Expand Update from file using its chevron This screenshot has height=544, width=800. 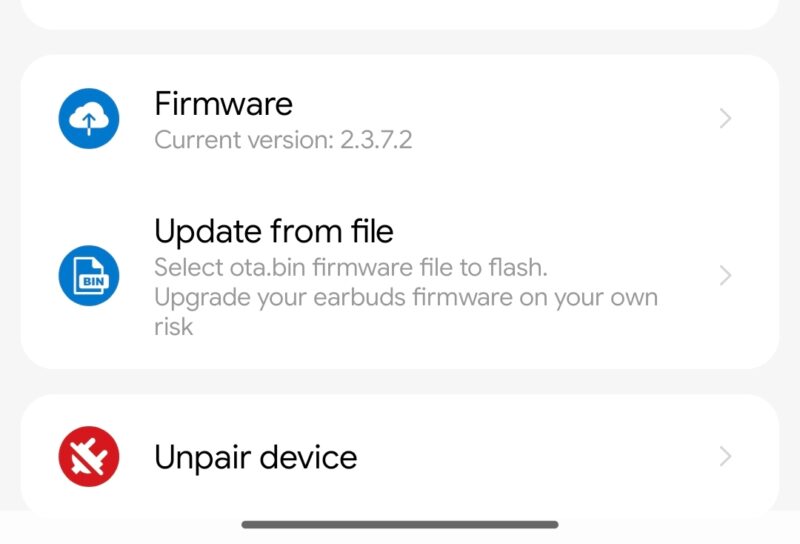726,276
